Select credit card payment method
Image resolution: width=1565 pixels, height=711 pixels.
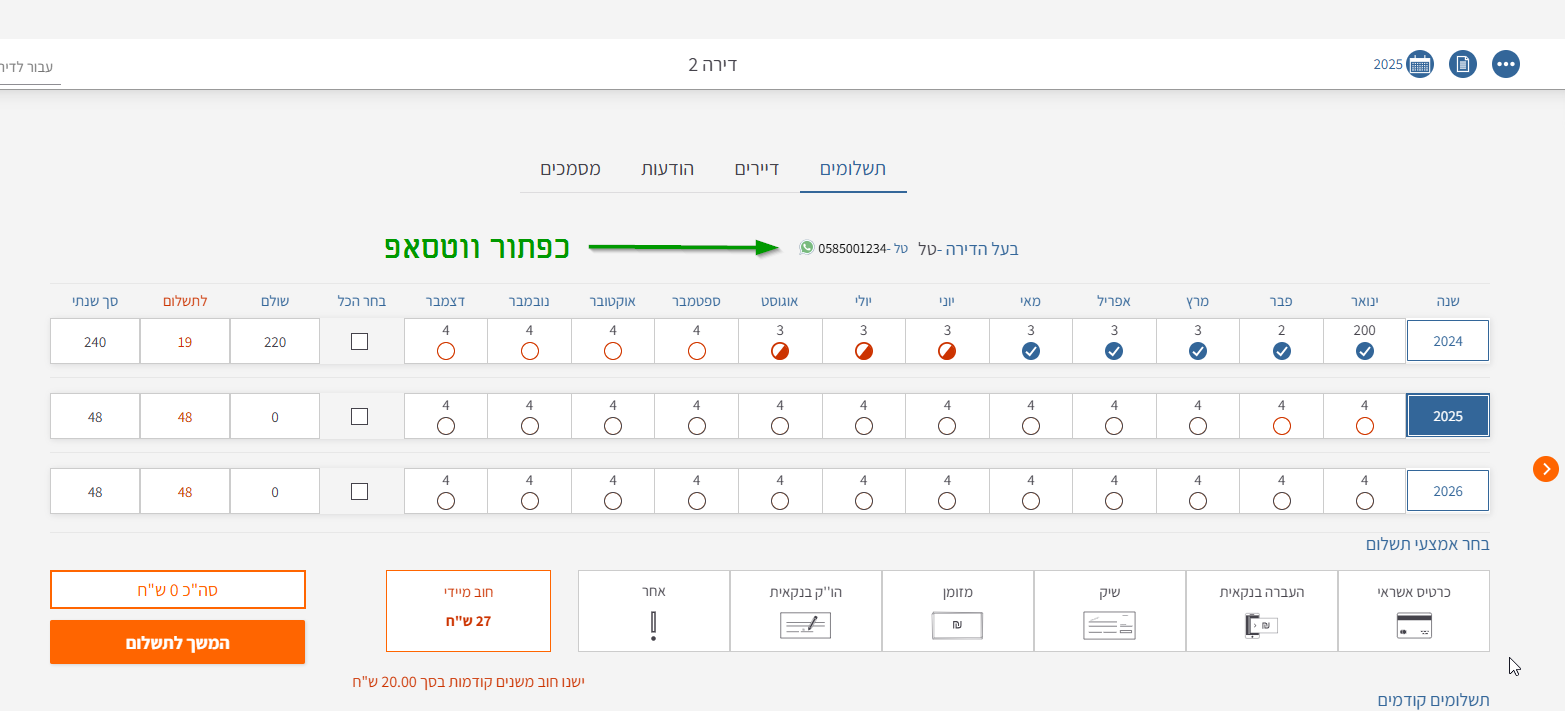1414,610
